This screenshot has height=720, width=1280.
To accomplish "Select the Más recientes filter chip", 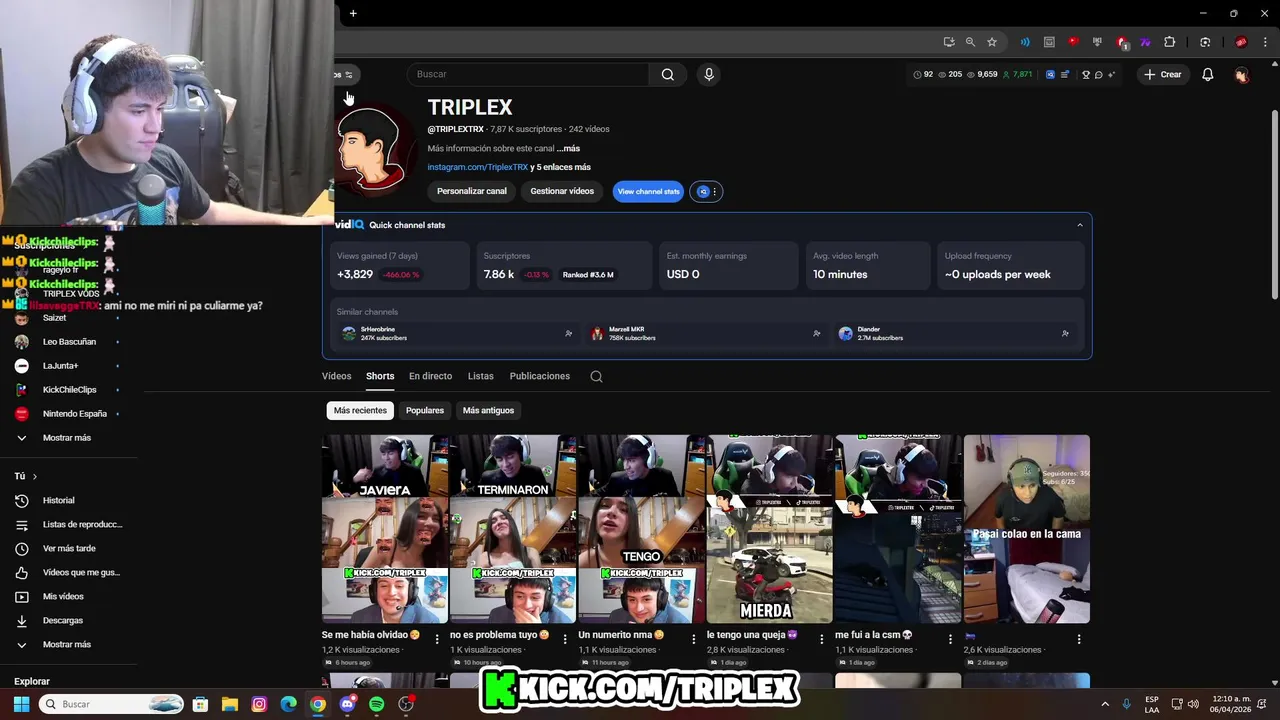I will coord(360,410).
